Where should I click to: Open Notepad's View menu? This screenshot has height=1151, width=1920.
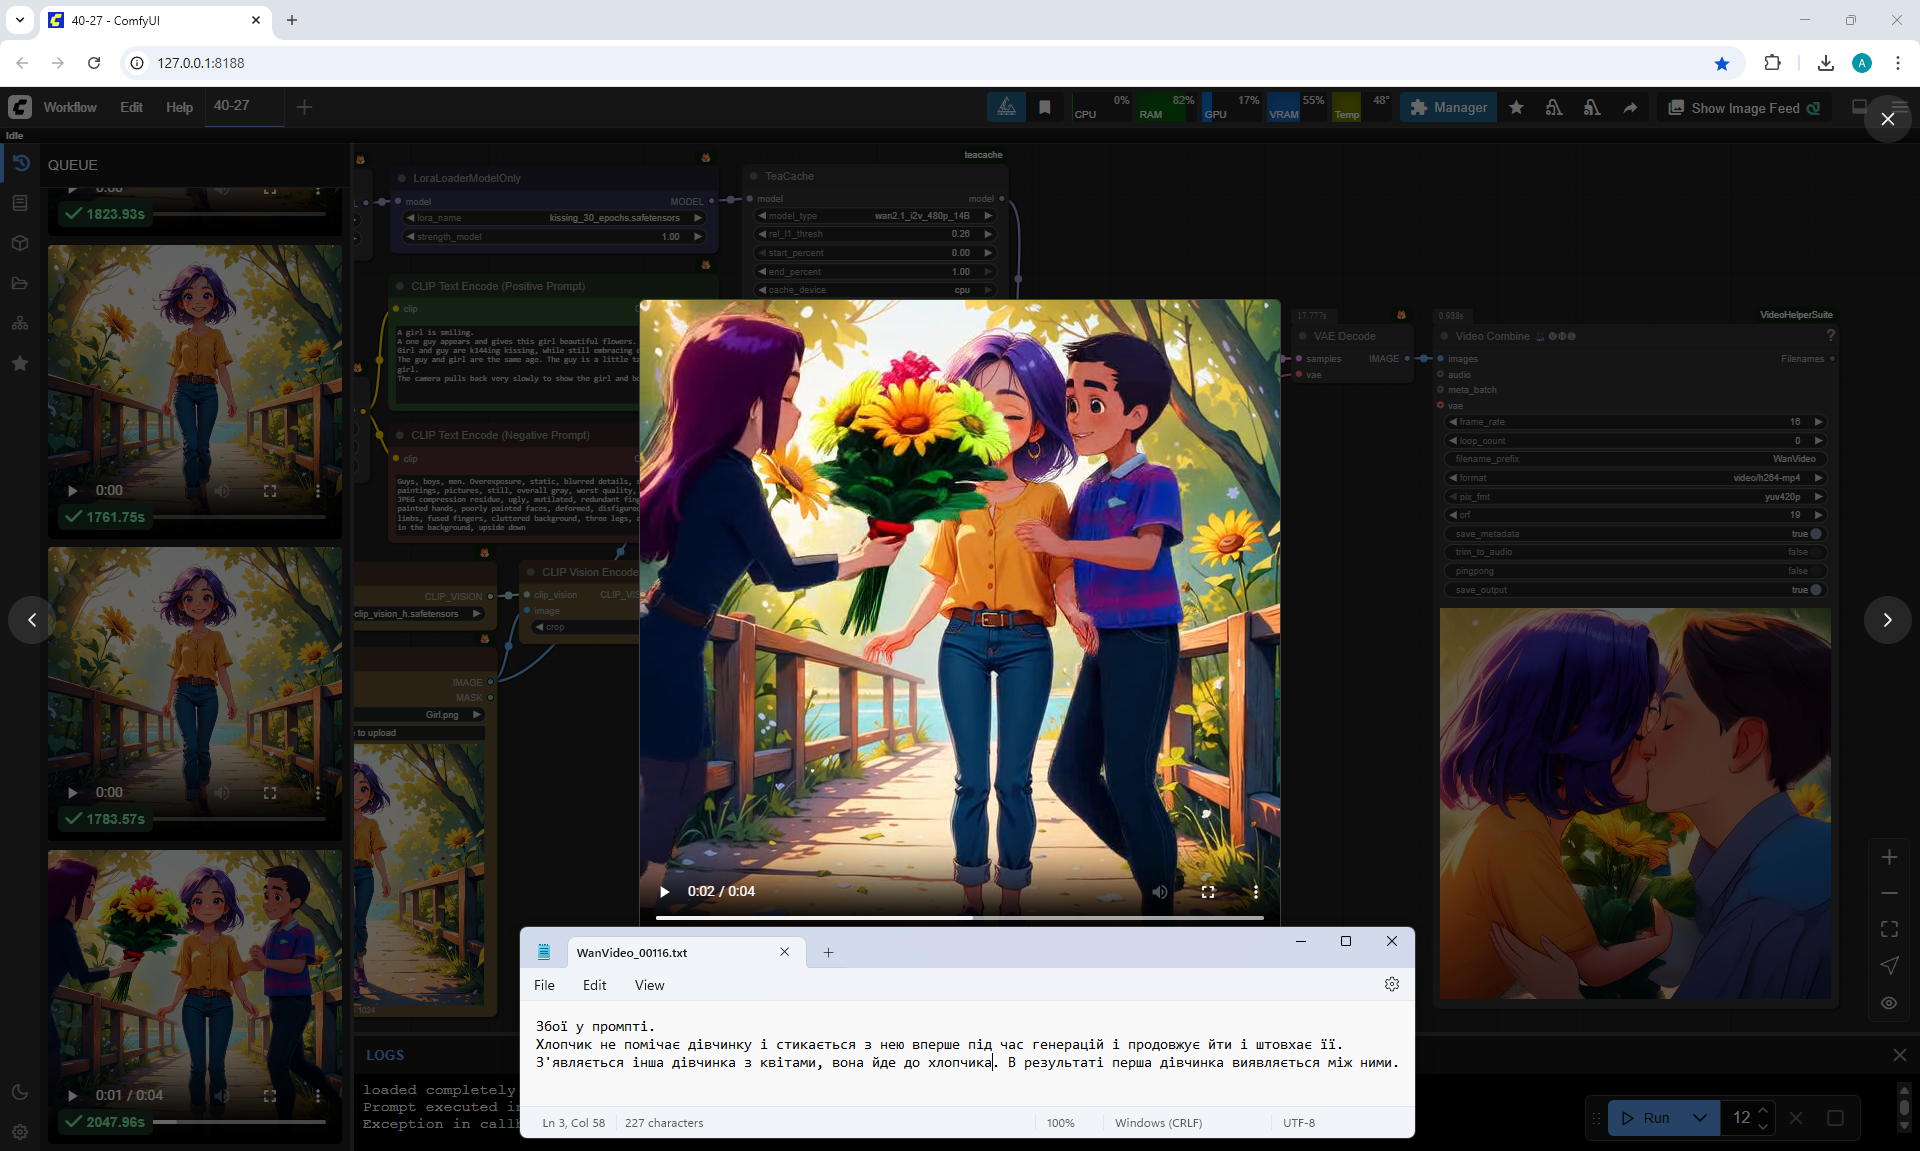coord(649,985)
